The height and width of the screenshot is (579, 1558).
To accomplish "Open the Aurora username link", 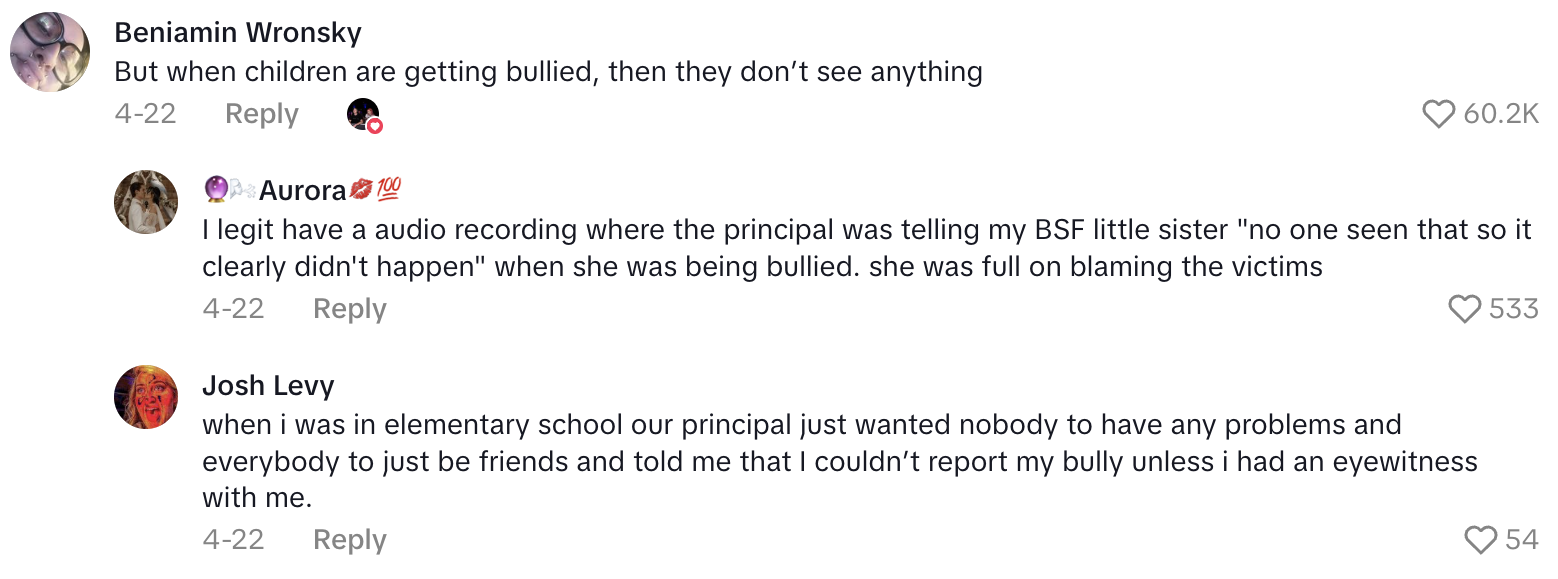I will (x=302, y=190).
